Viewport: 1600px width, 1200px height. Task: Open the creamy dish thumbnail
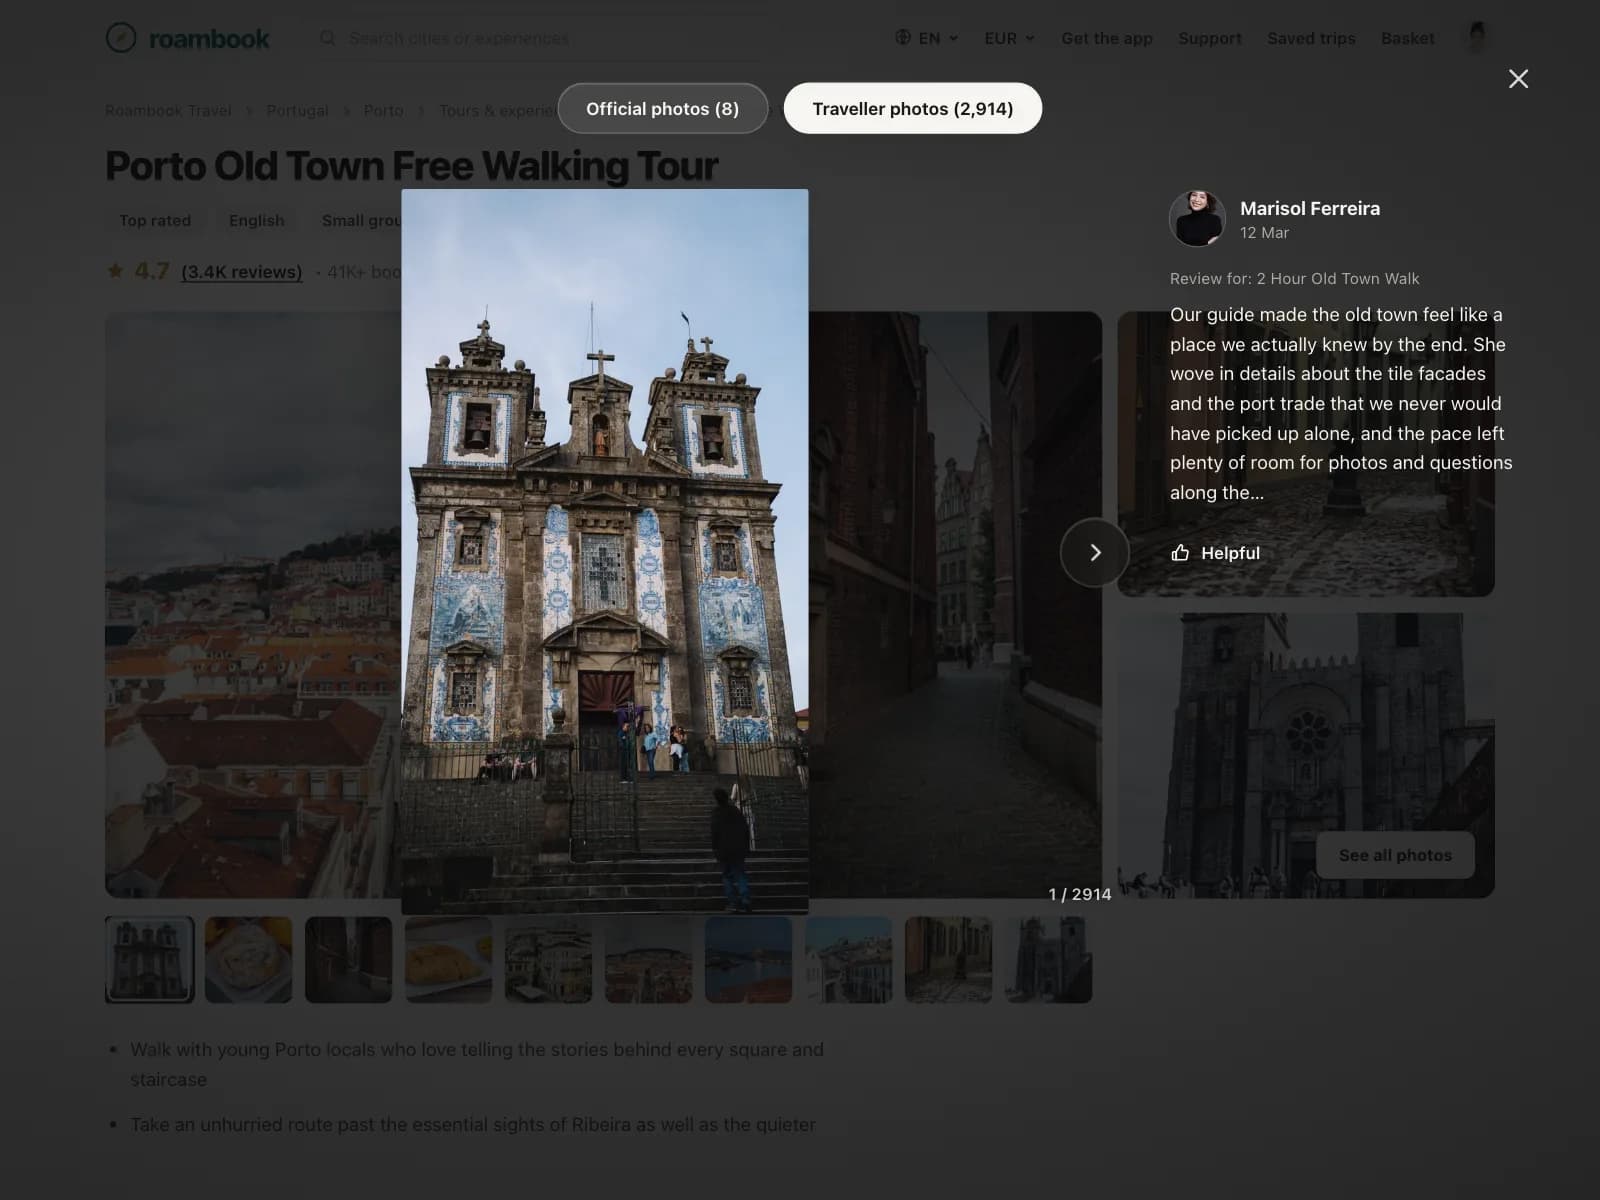(249, 959)
